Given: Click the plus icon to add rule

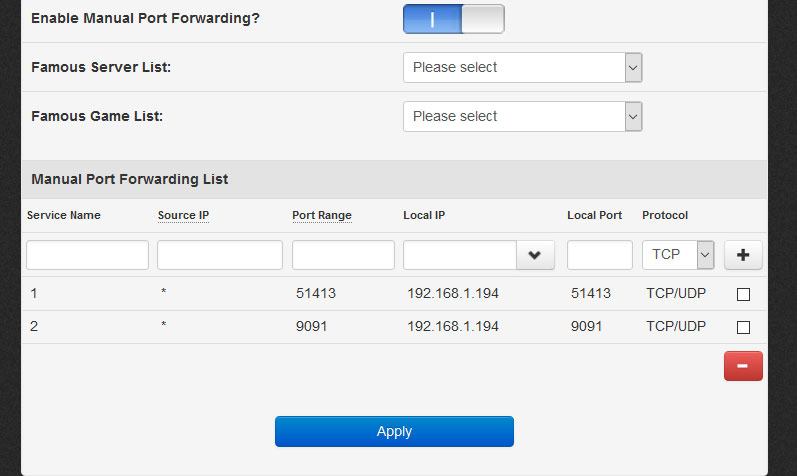Looking at the screenshot, I should [743, 255].
